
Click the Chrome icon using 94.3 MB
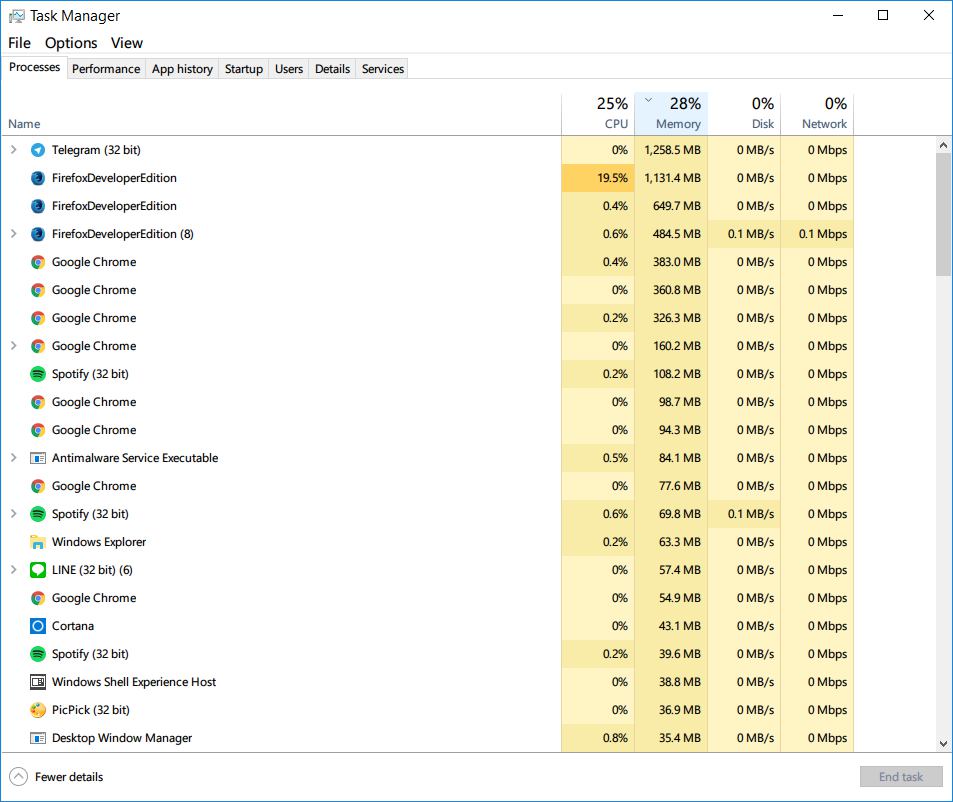pos(38,430)
